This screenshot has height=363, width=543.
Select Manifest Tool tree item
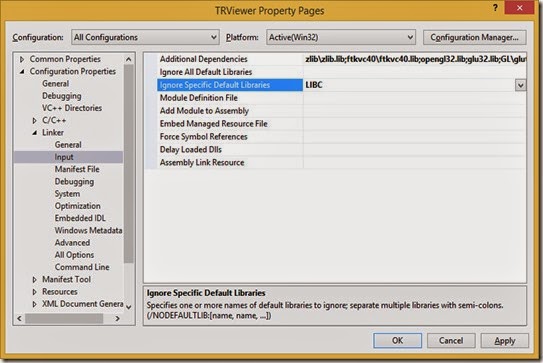click(x=66, y=280)
